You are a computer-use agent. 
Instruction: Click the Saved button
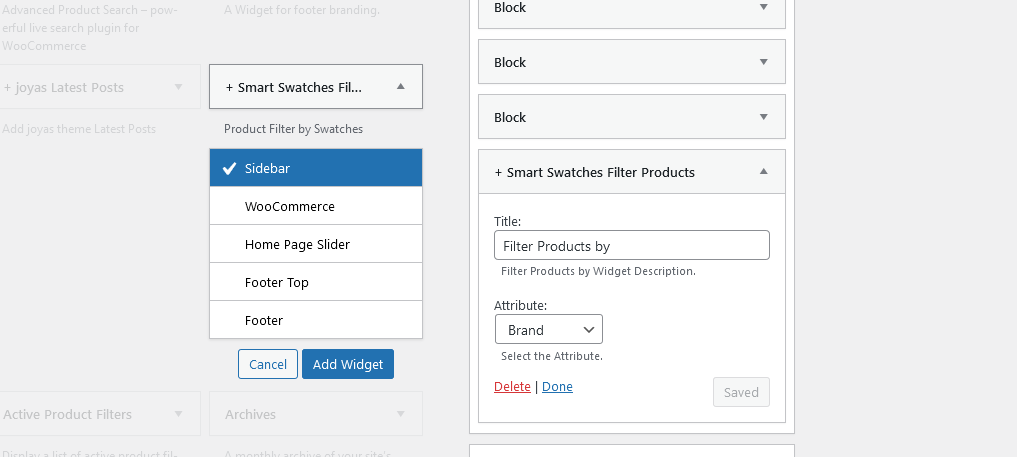tap(741, 392)
